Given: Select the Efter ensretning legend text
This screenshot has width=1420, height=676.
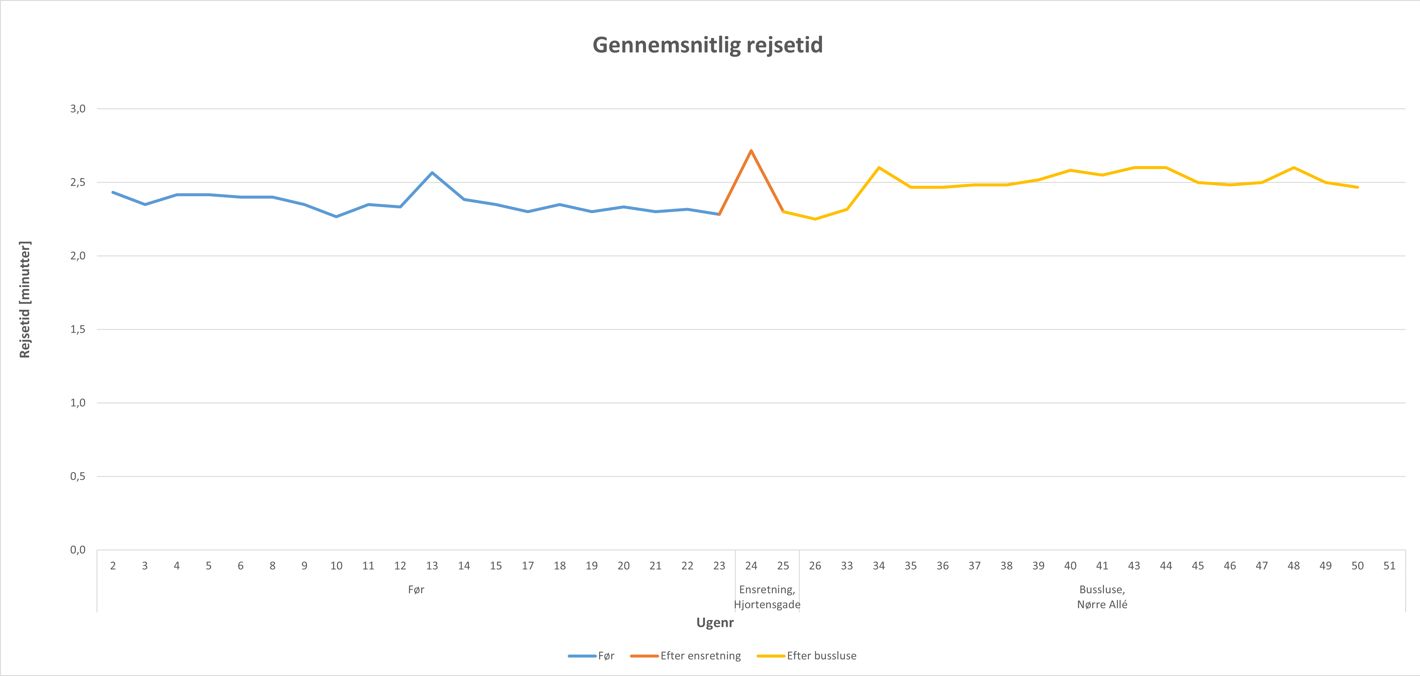Looking at the screenshot, I should coord(700,656).
